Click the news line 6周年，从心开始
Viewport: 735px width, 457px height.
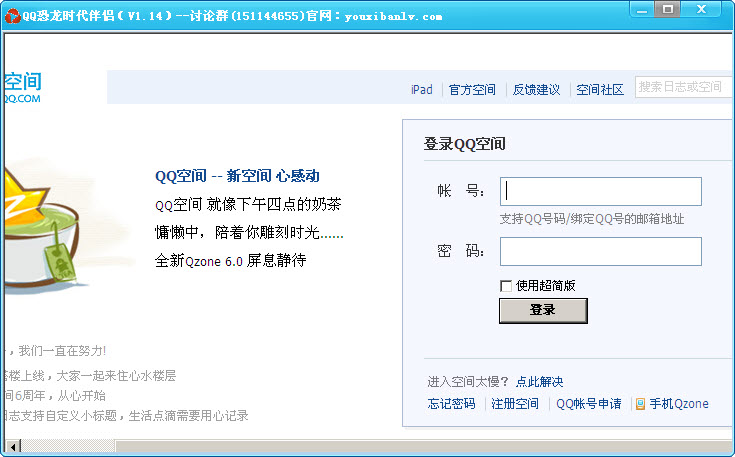coord(55,396)
